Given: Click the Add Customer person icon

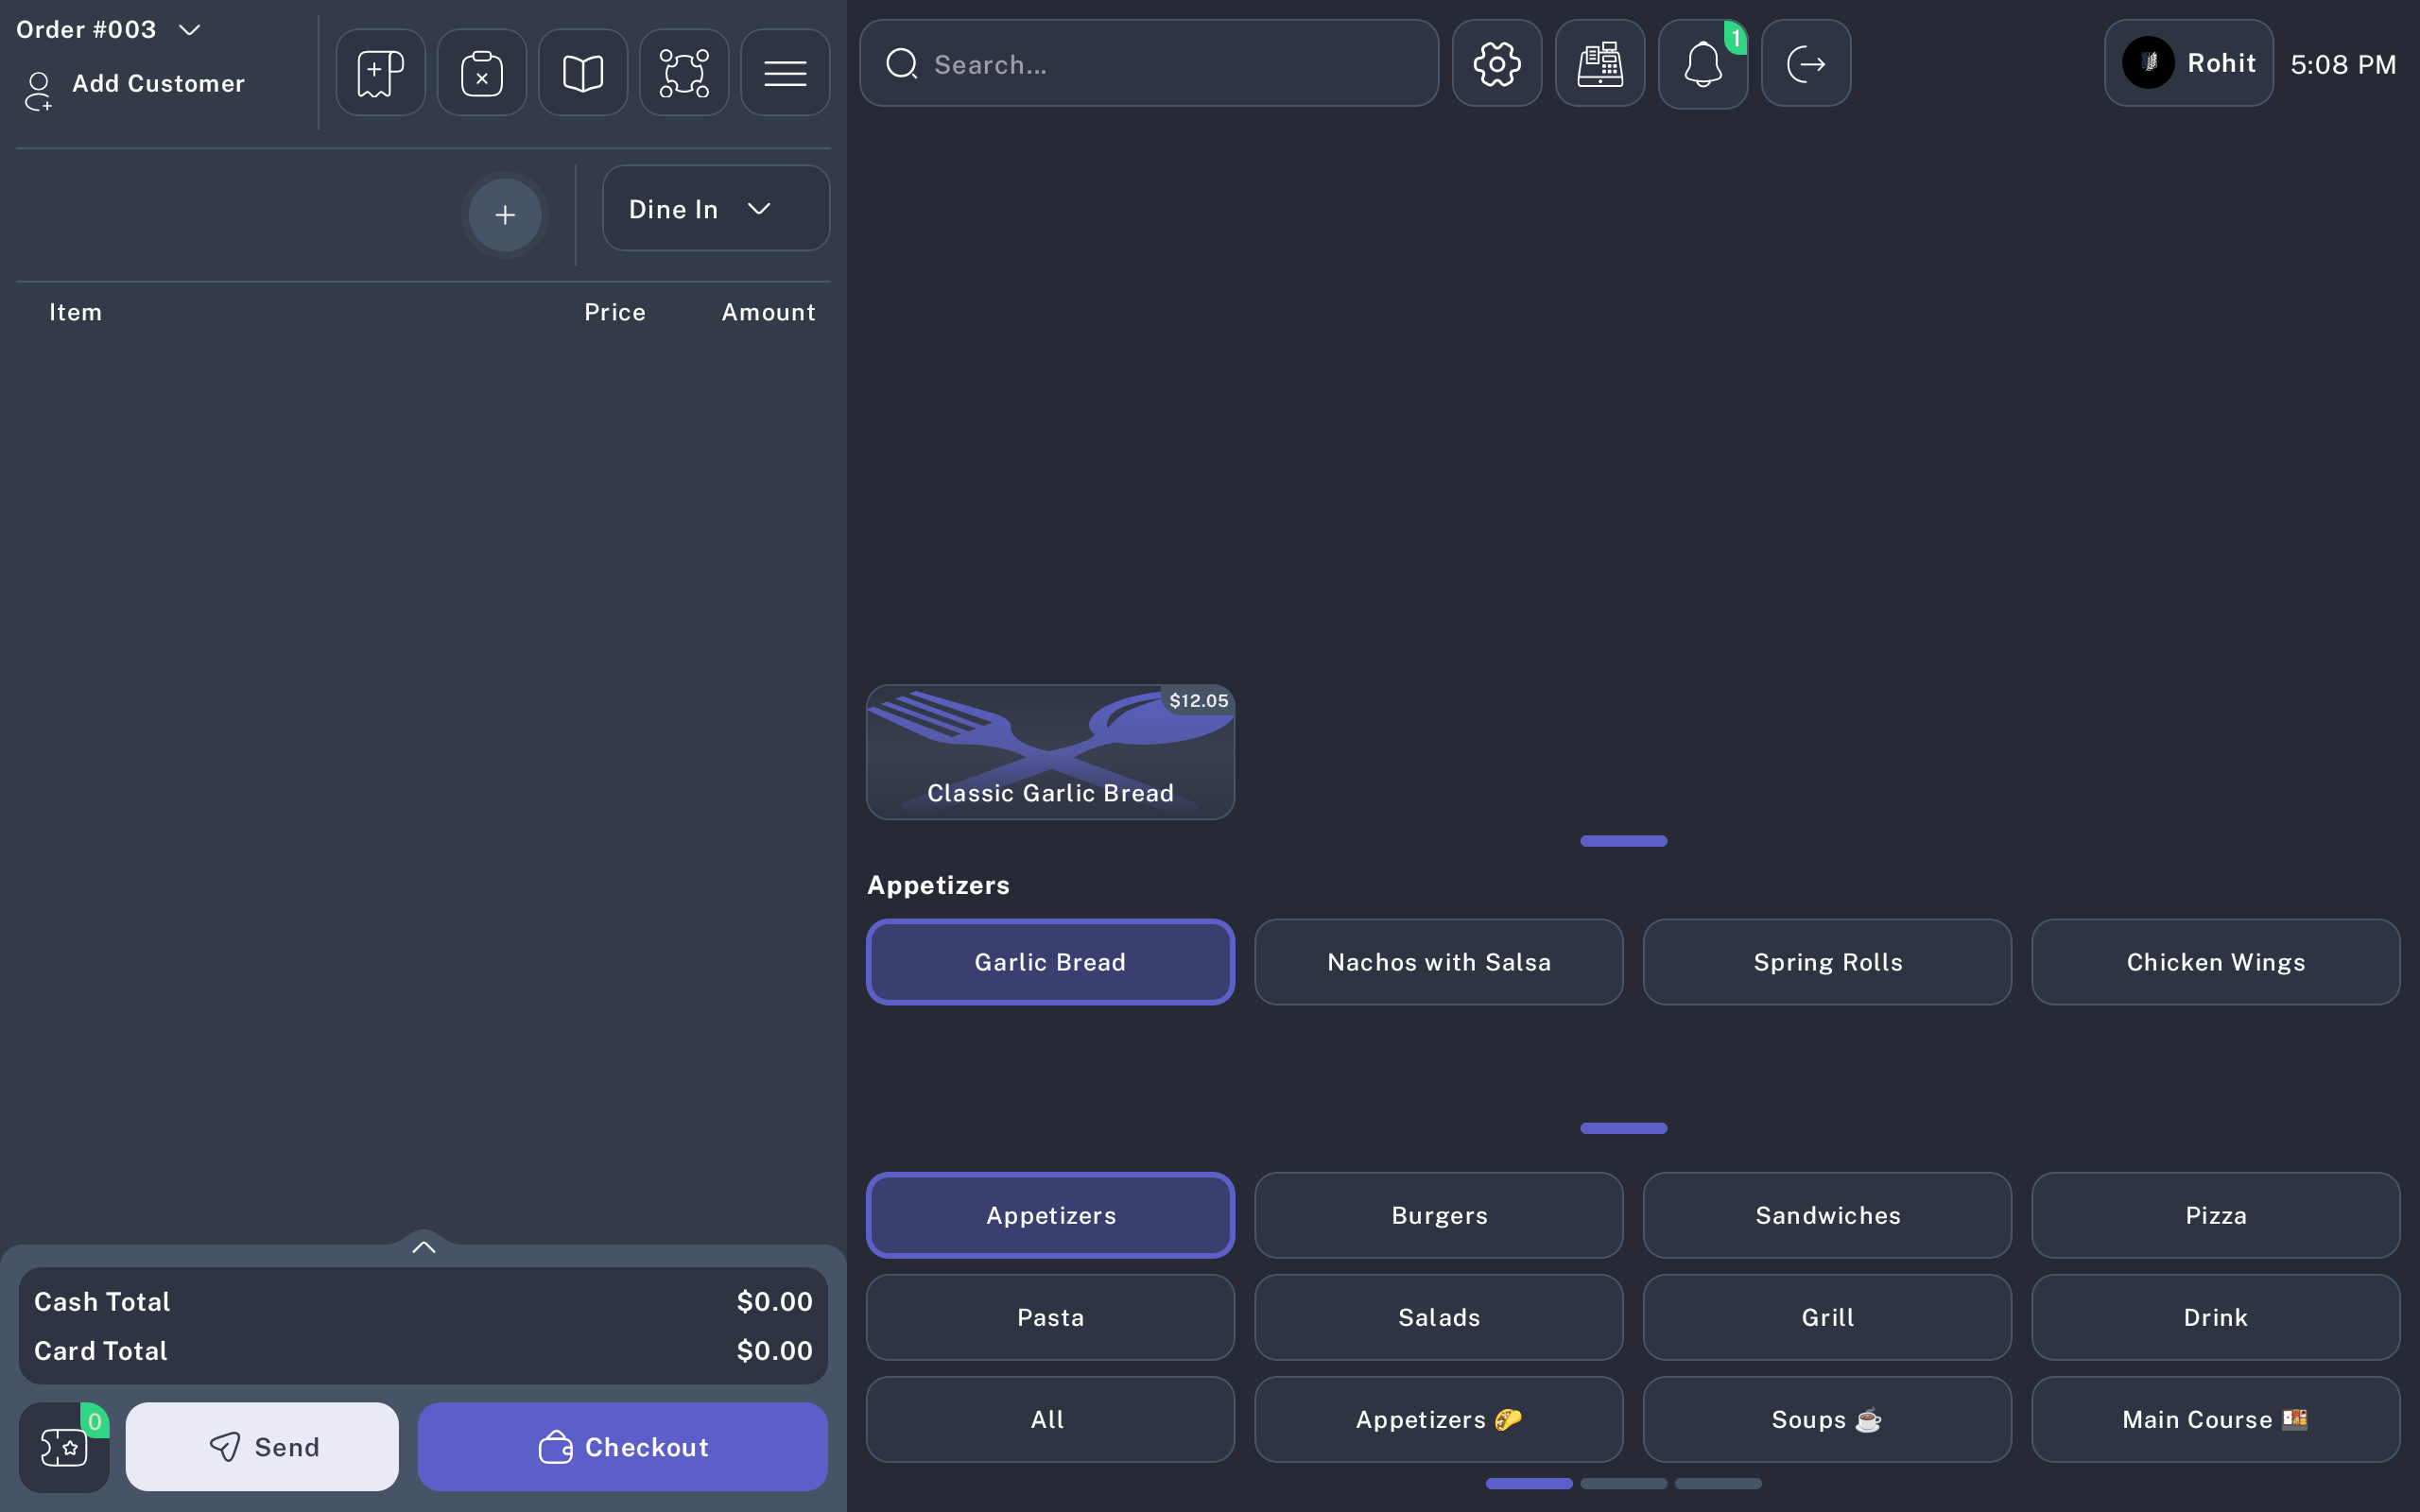Looking at the screenshot, I should click(38, 91).
